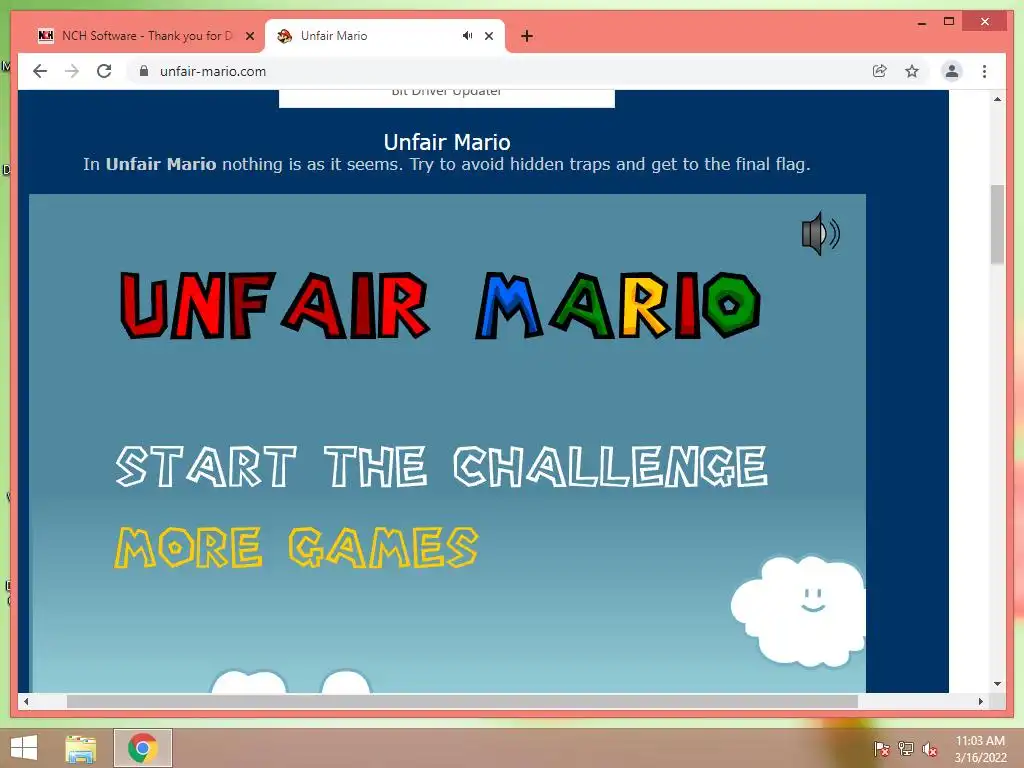
Task: Close the Unfair Mario tab
Action: [488, 36]
